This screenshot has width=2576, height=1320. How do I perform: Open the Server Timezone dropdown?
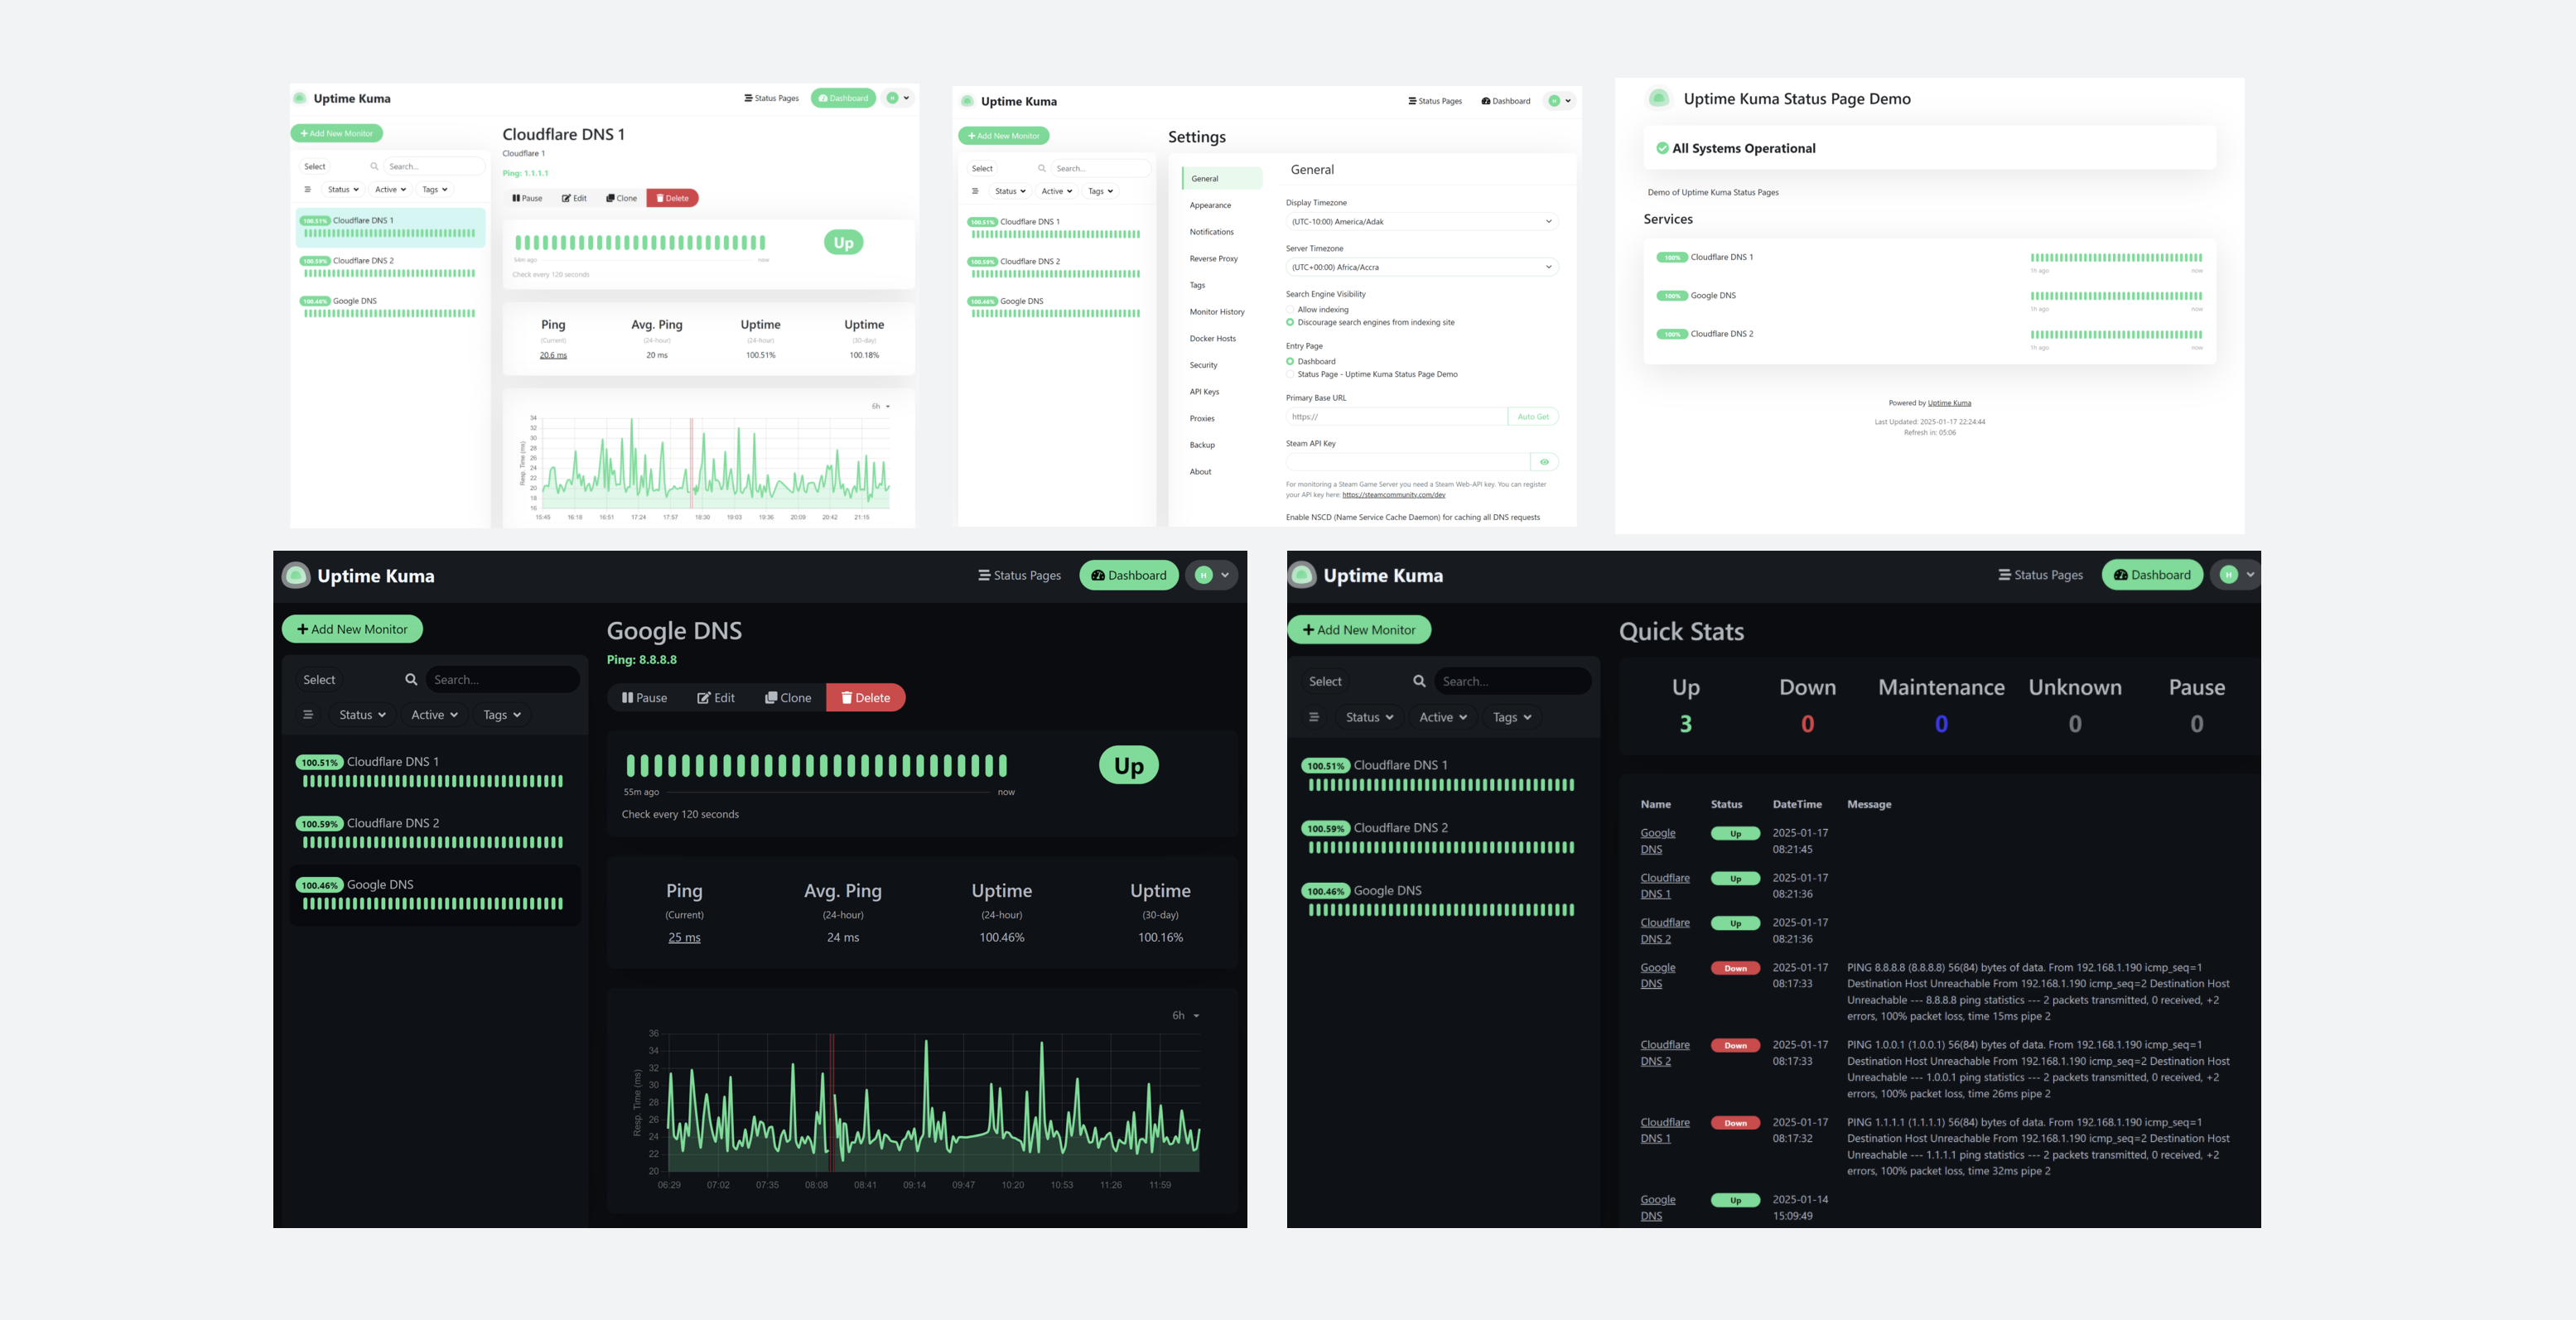[1421, 267]
